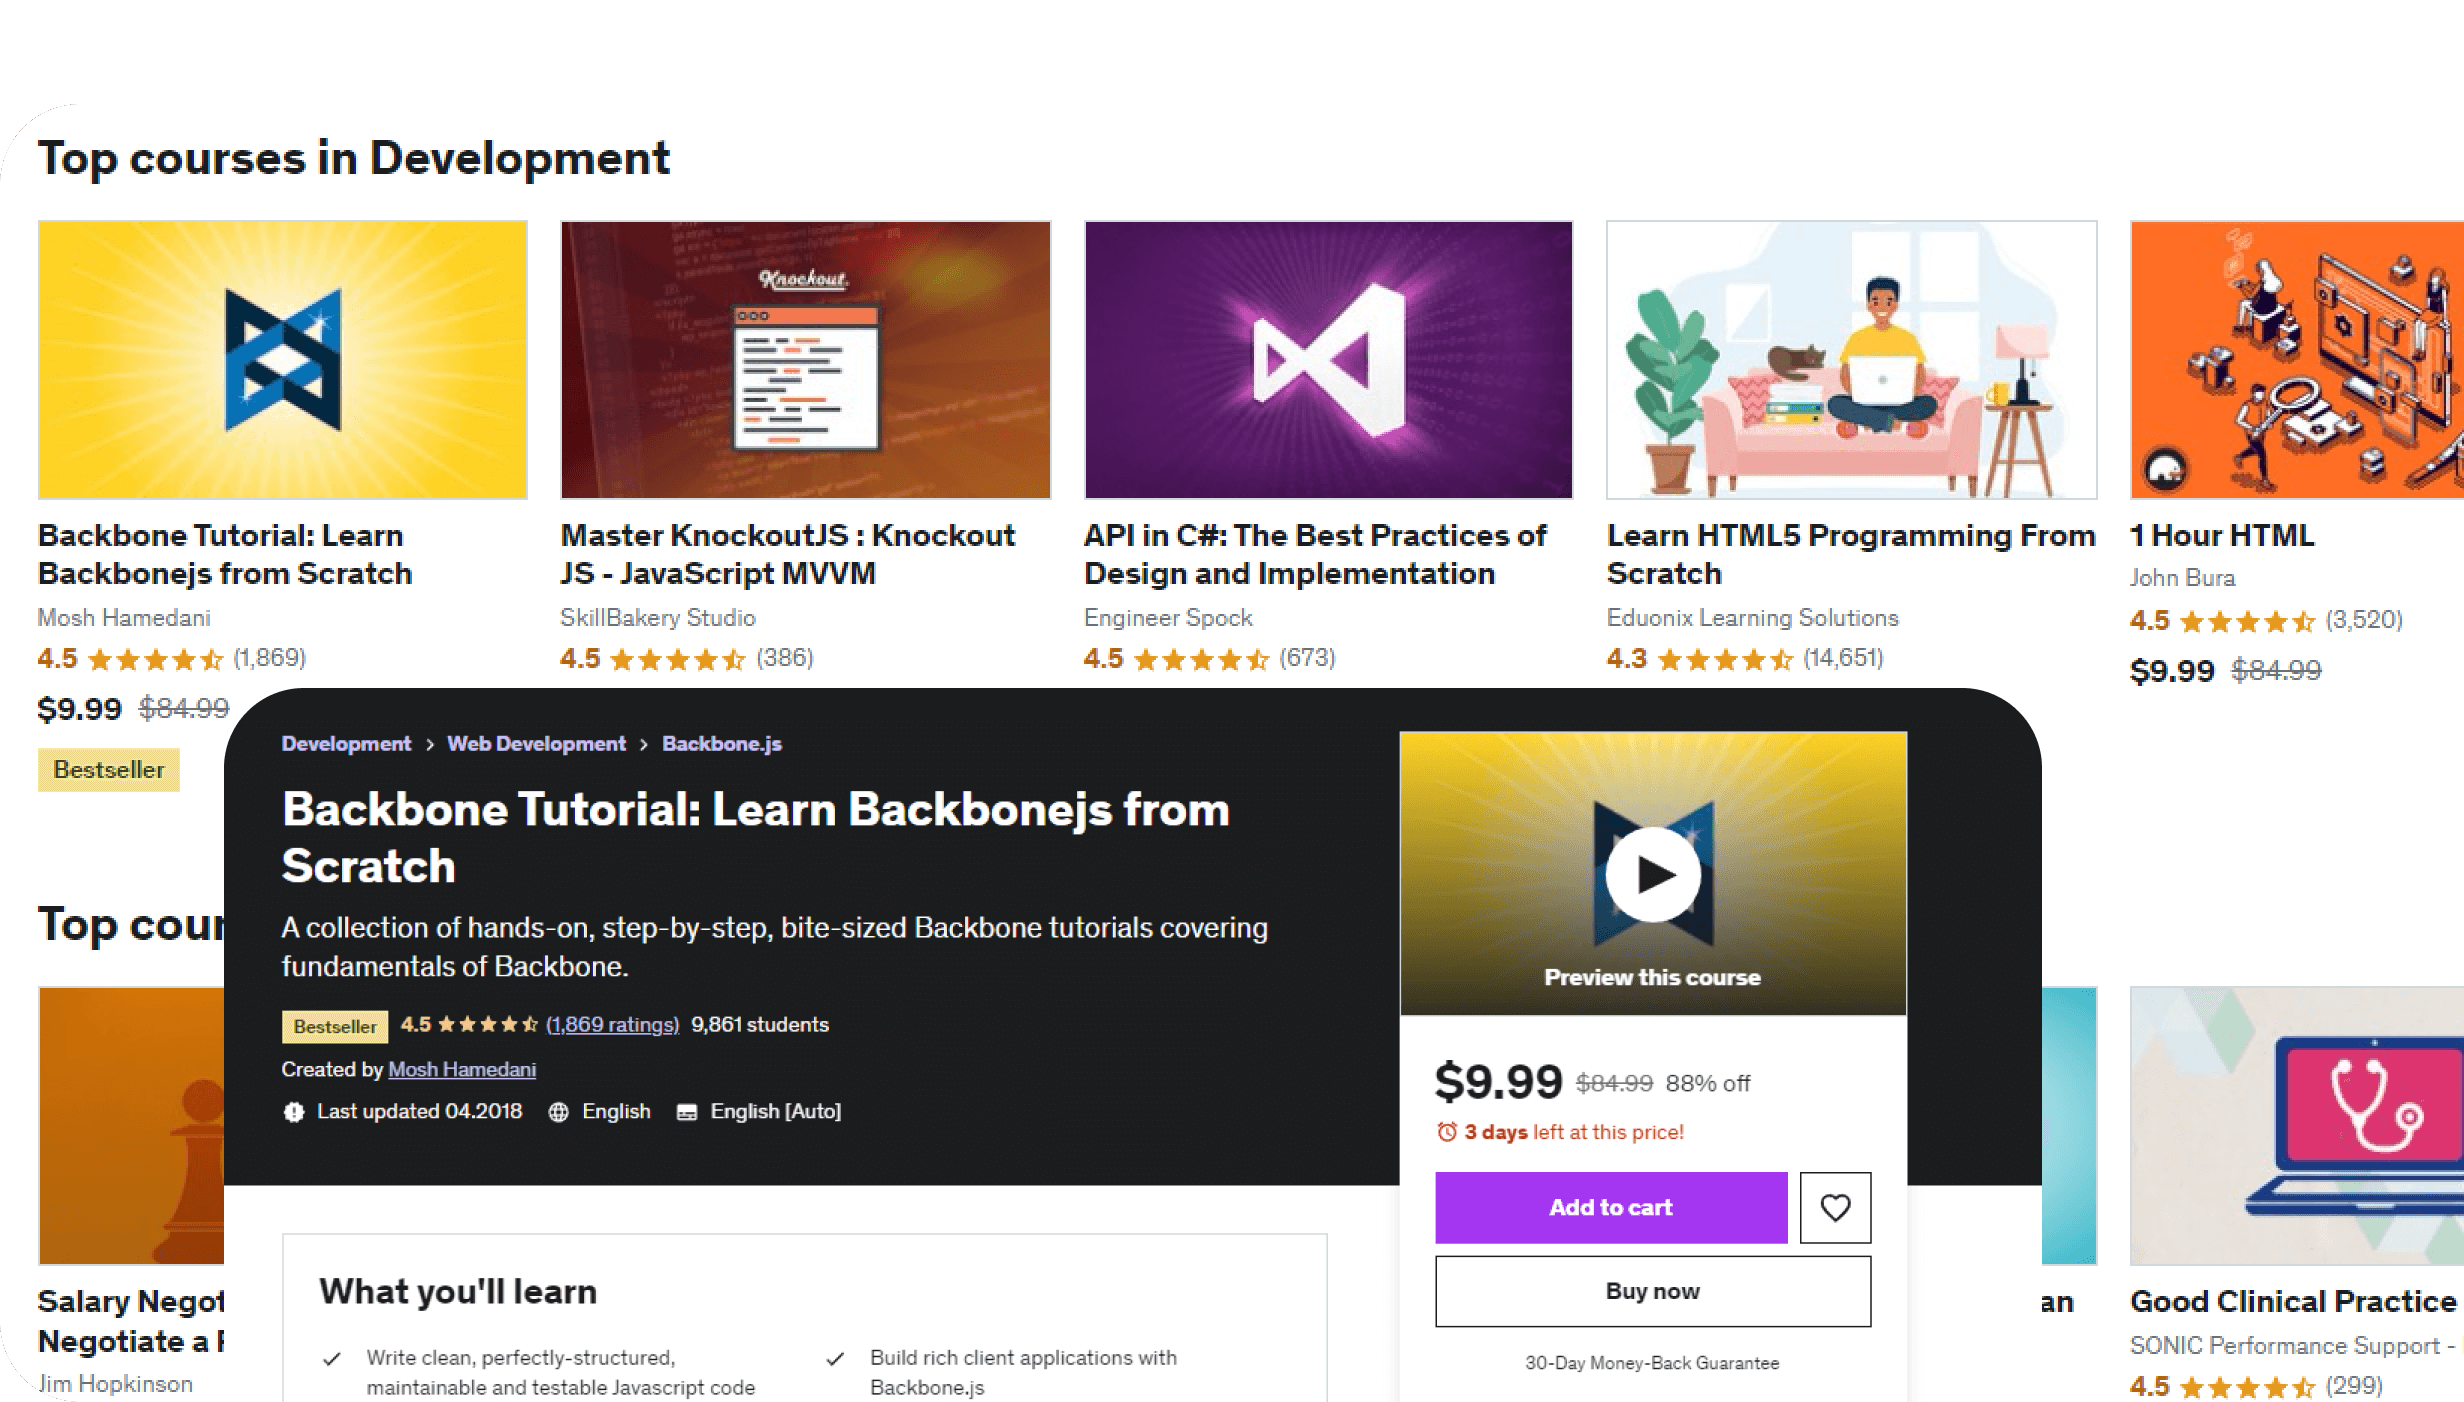Screen dimensions: 2464x1402
Task: Click 'Eduonix Learning Solutions' author name
Action: (1753, 618)
